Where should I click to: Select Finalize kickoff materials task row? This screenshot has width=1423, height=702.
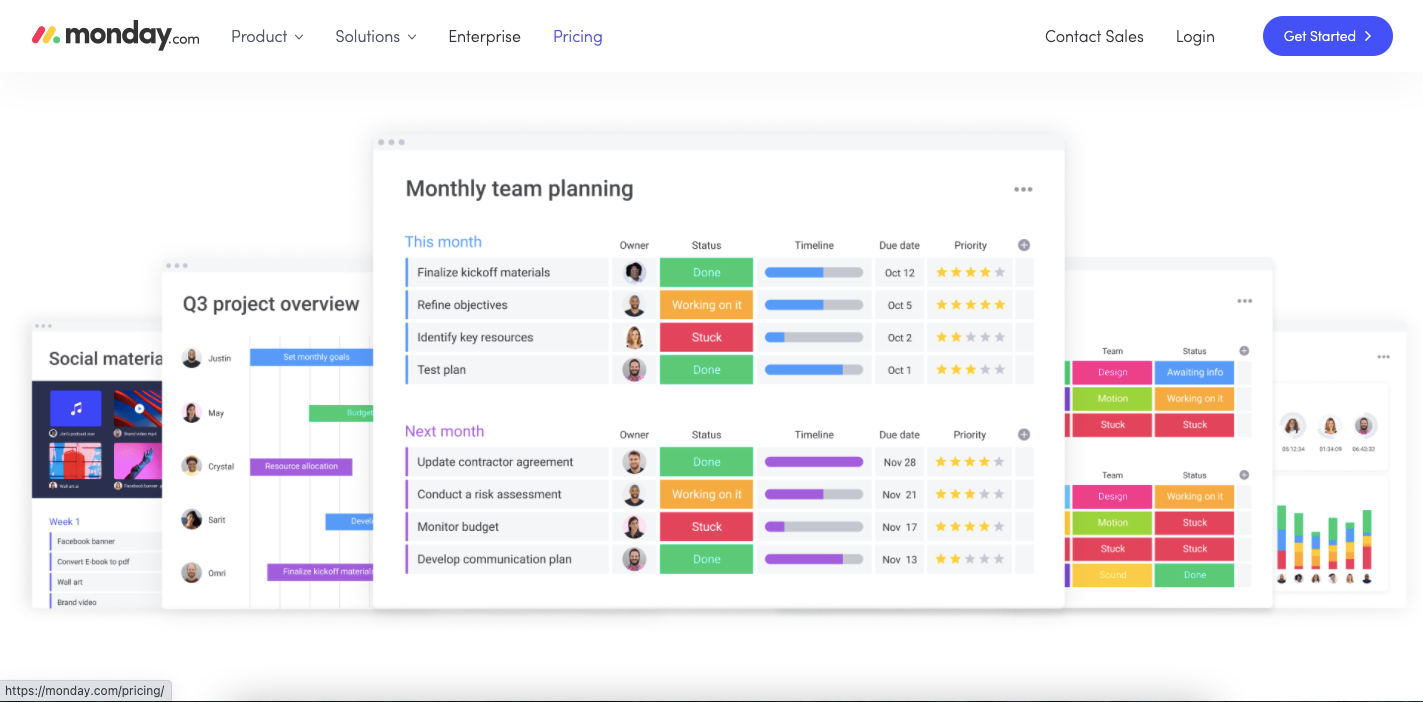[x=719, y=272]
